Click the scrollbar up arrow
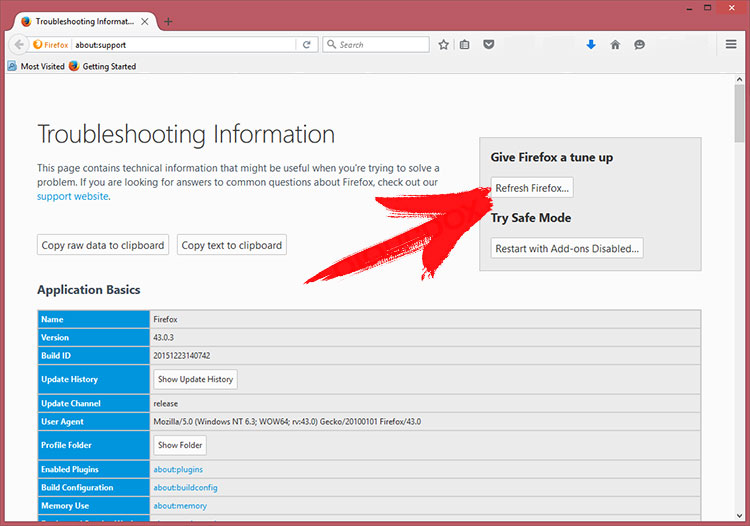The width and height of the screenshot is (750, 526). tap(739, 79)
